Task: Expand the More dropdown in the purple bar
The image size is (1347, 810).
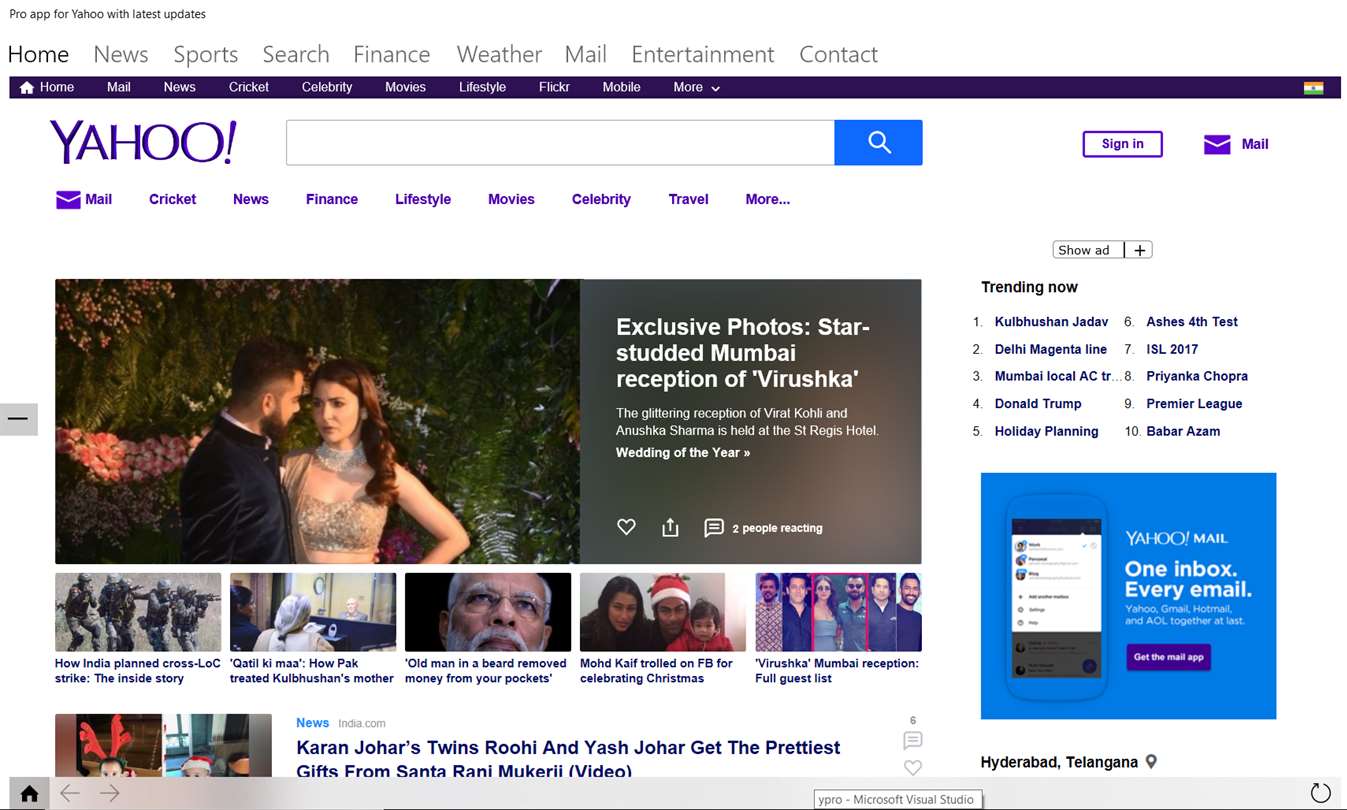Action: pyautogui.click(x=696, y=87)
